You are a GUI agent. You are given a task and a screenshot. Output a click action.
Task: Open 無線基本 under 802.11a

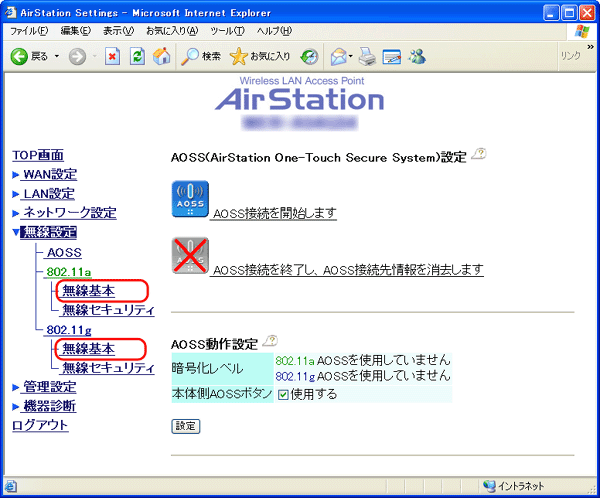coord(88,291)
